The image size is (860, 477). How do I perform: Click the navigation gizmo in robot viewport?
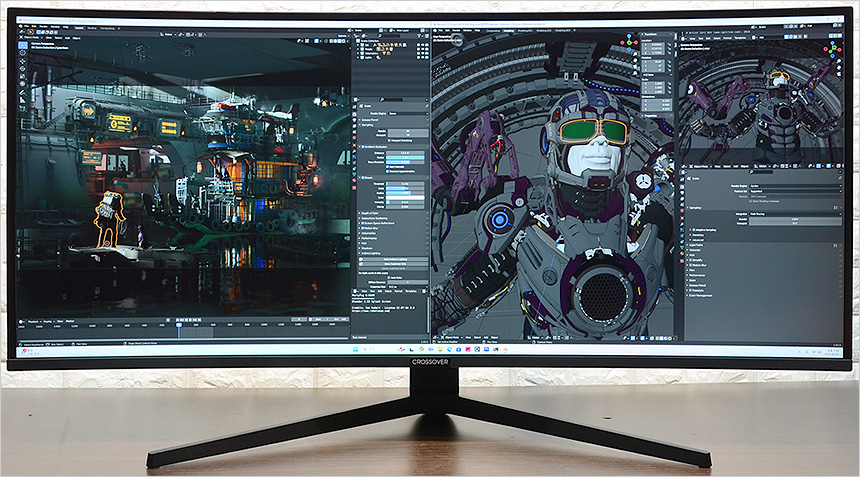(629, 44)
